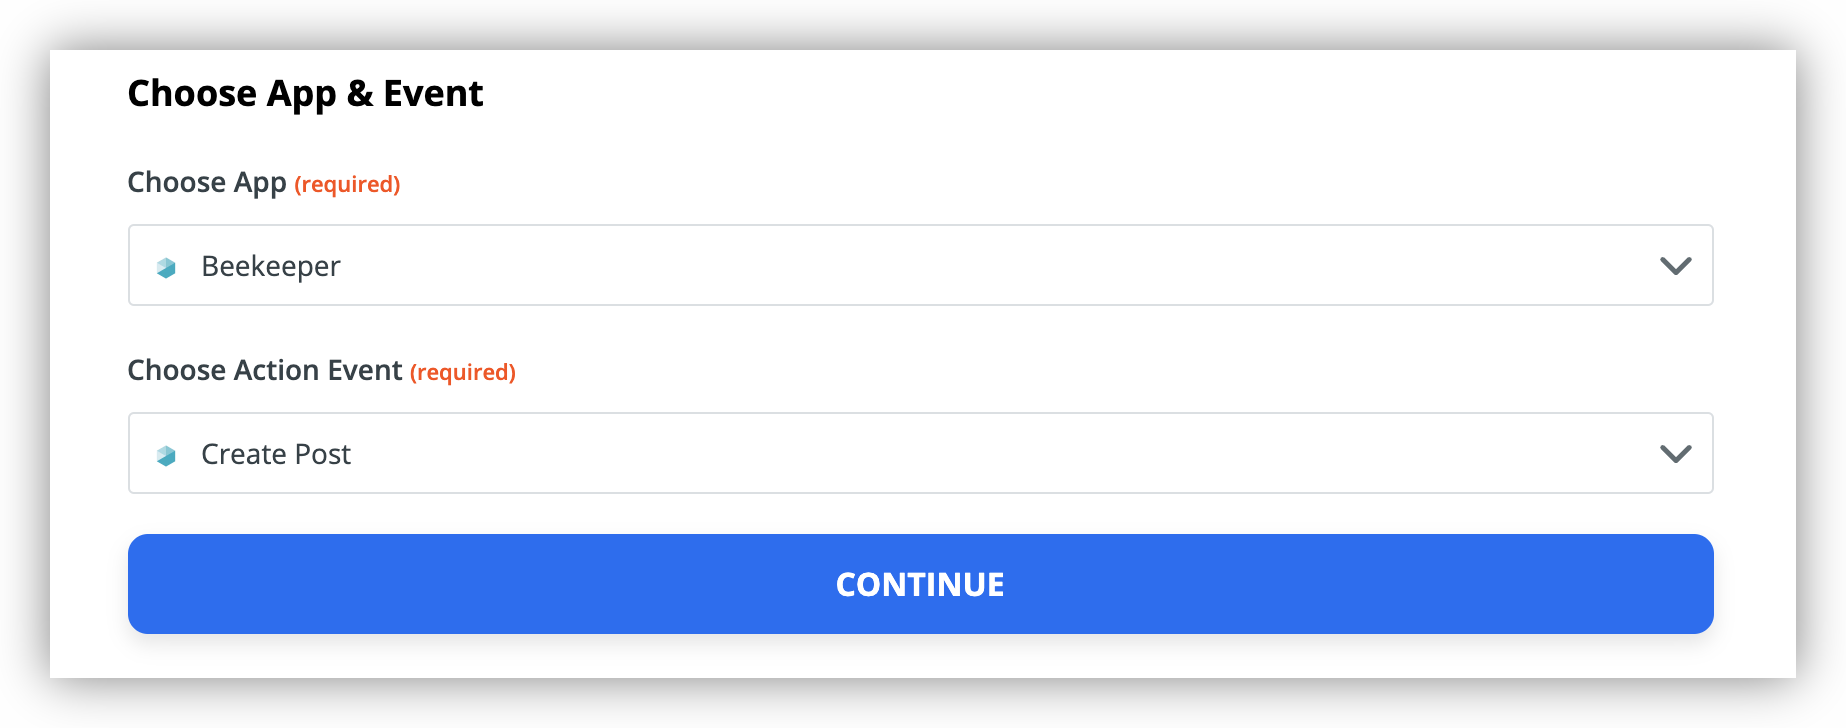Click the Choose App & Event heading
Screen dimensions: 1846x728
pyautogui.click(x=305, y=94)
